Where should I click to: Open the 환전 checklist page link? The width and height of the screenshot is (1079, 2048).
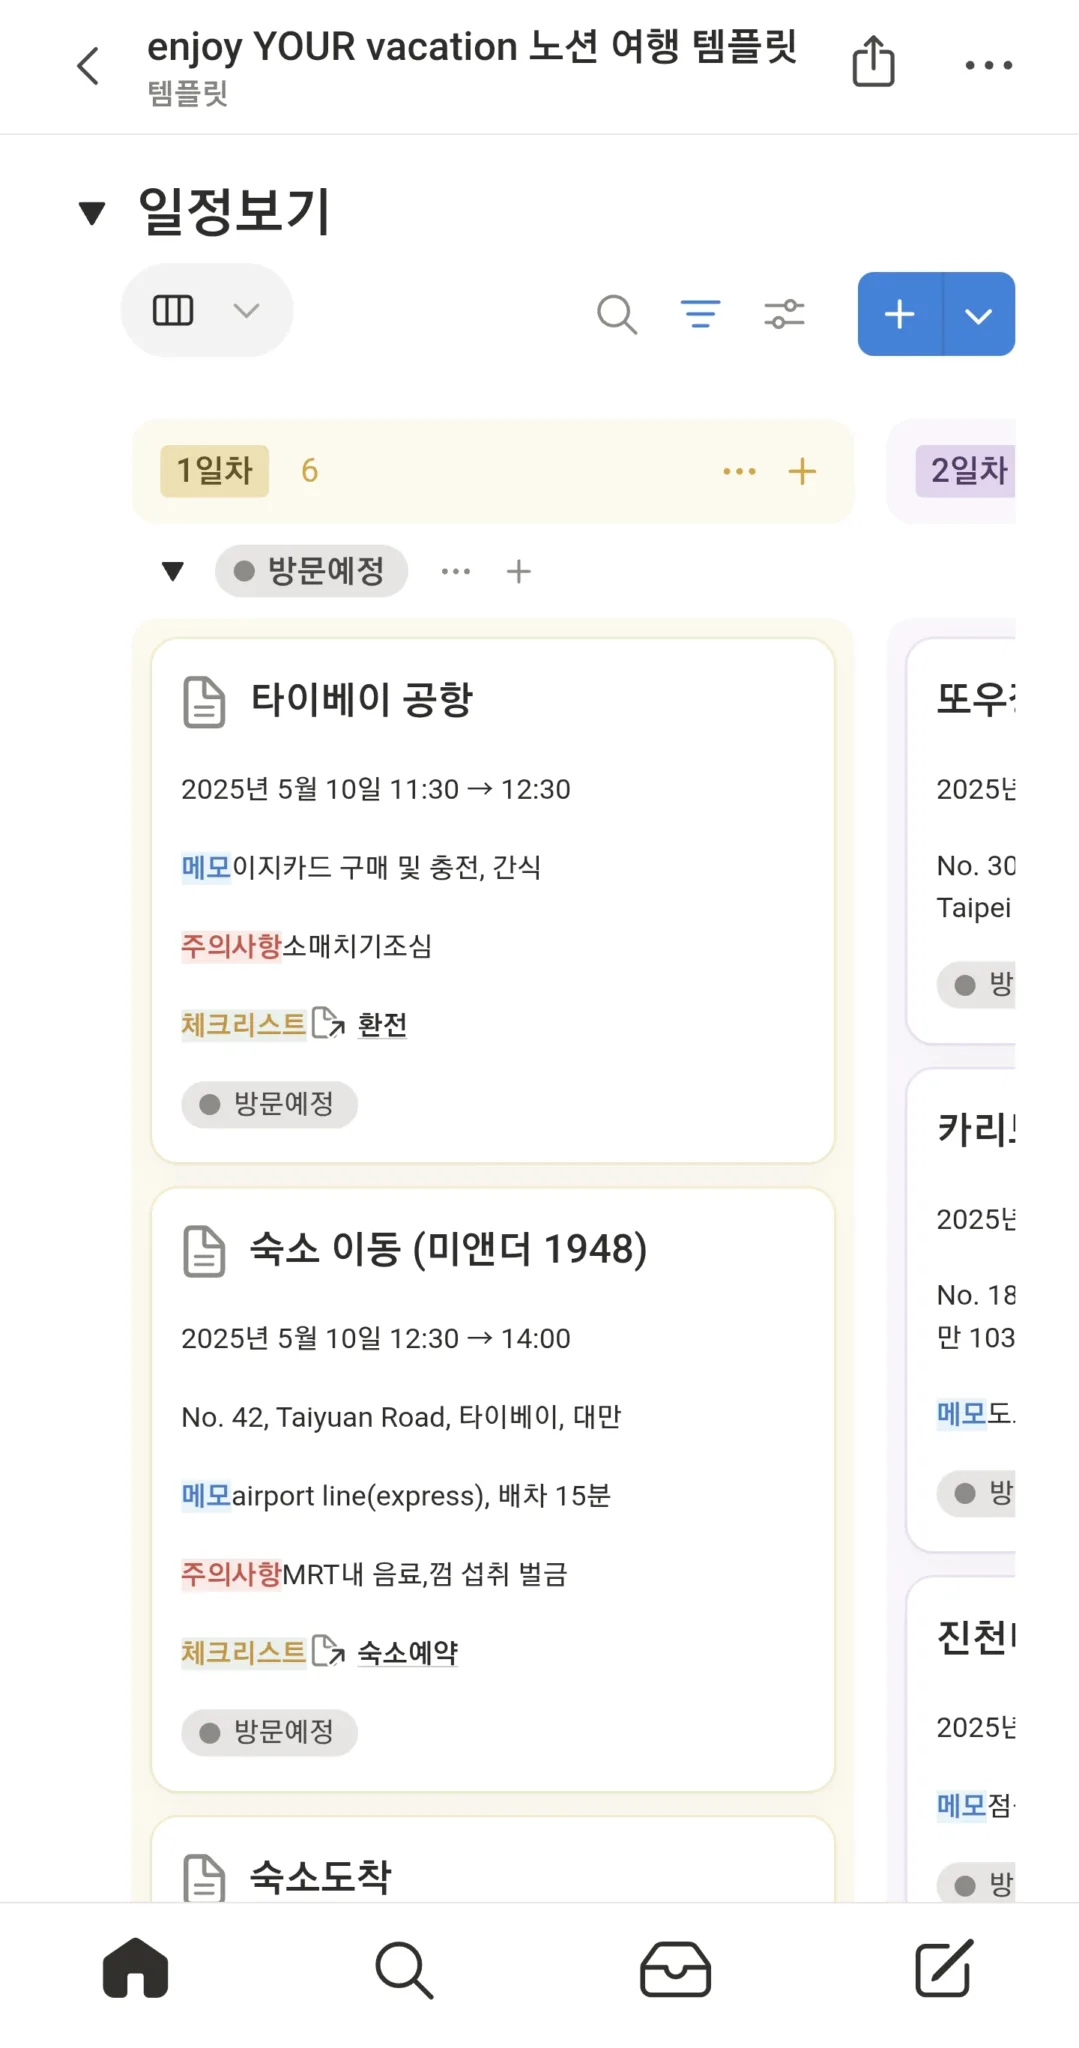click(x=381, y=1025)
